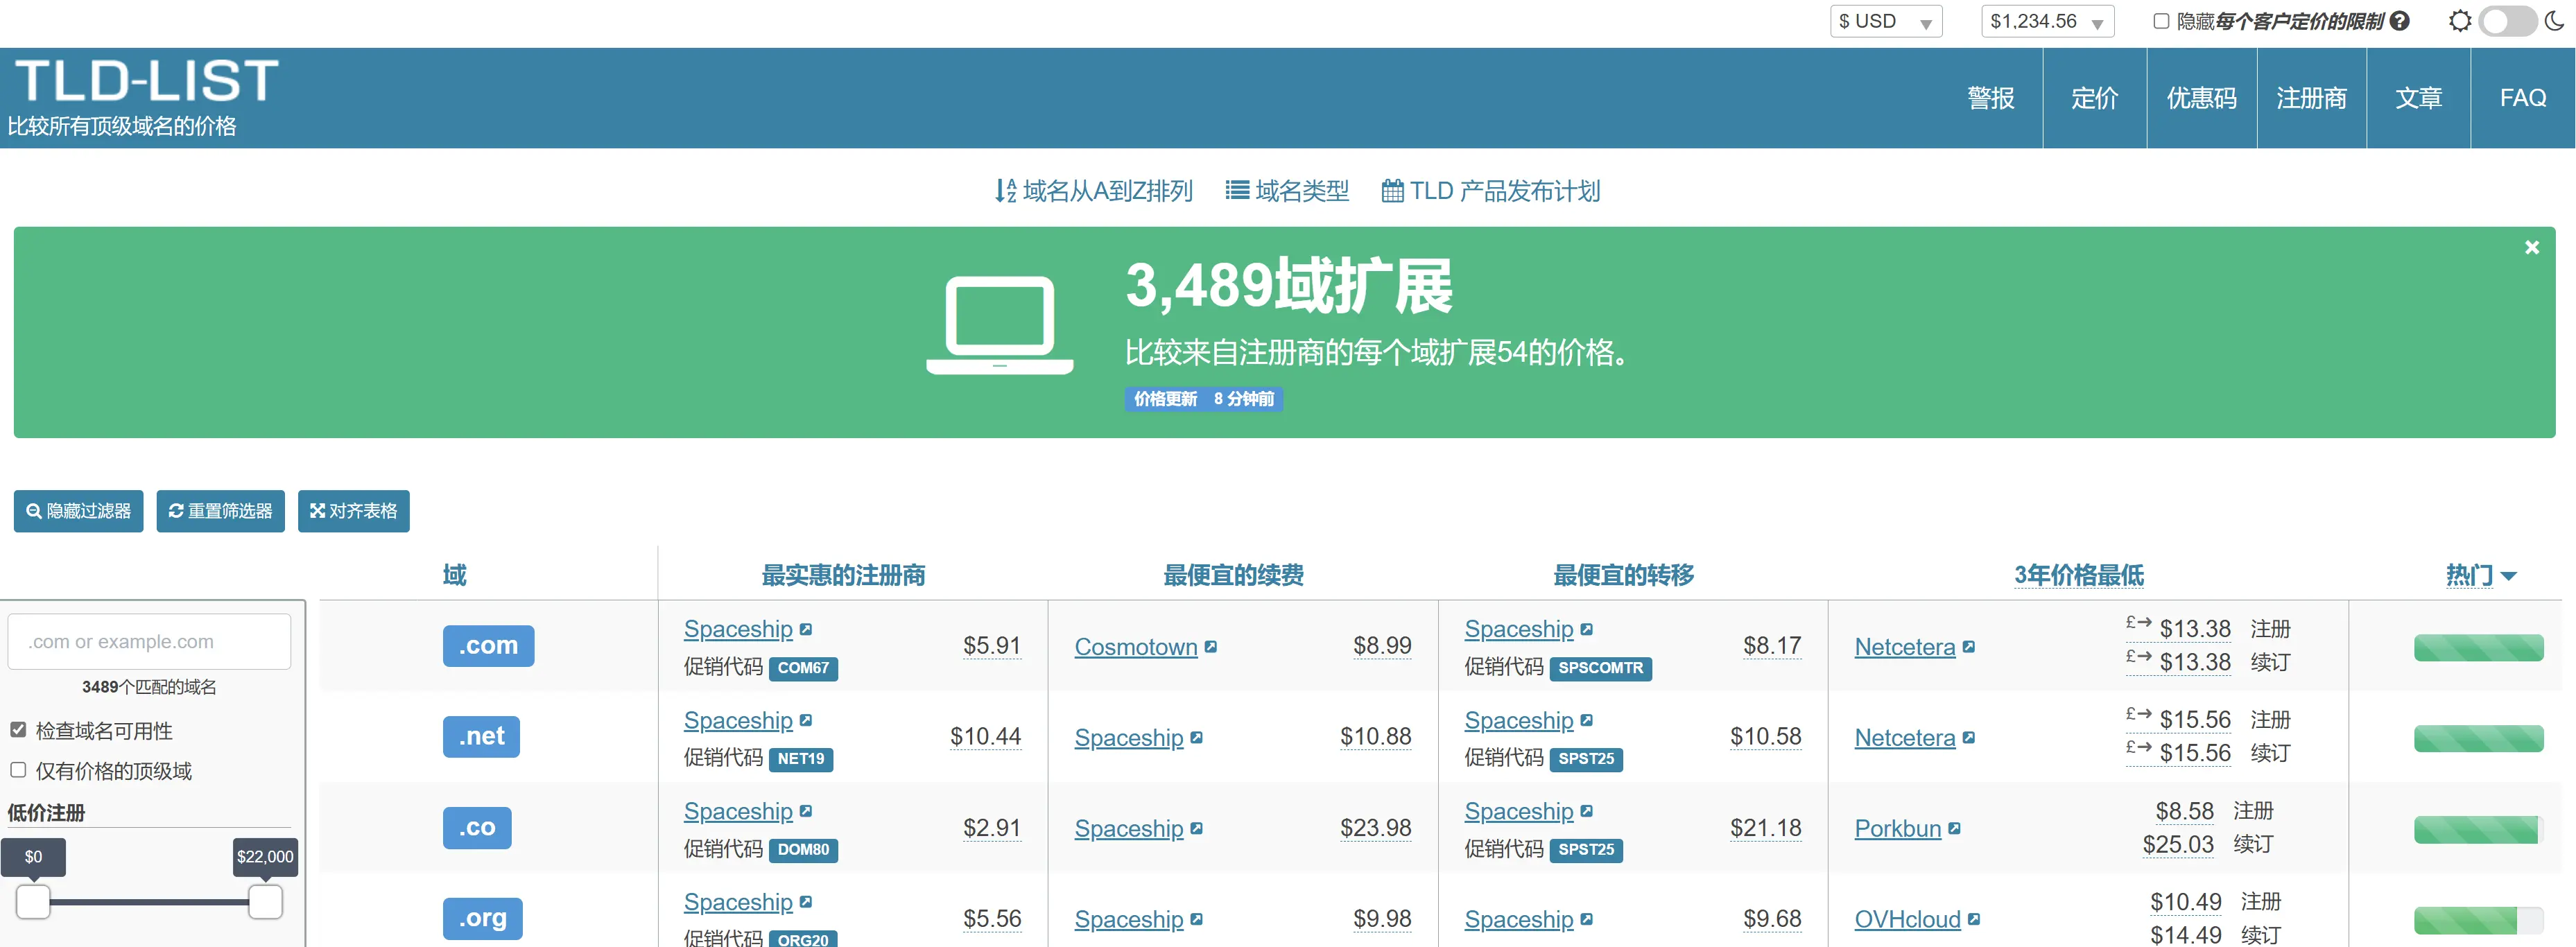Open OVHcloud link in .org row
The width and height of the screenshot is (2576, 947).
click(x=1907, y=919)
